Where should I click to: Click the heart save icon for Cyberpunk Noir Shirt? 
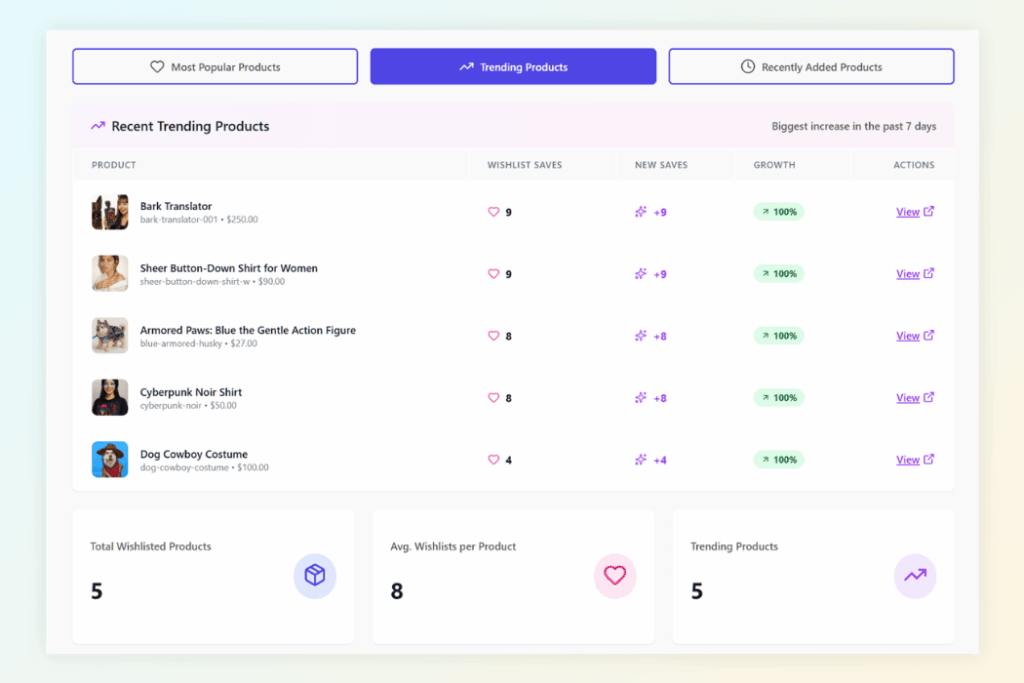coord(492,398)
